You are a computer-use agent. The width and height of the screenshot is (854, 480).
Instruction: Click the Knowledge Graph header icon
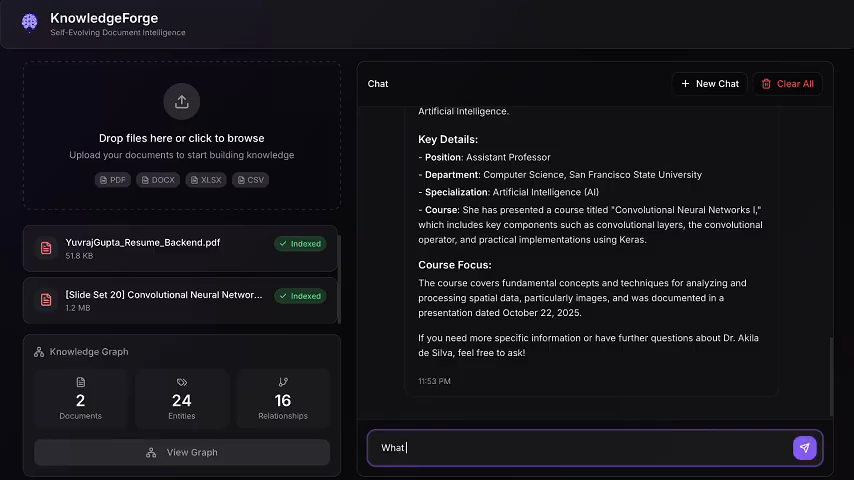click(39, 352)
